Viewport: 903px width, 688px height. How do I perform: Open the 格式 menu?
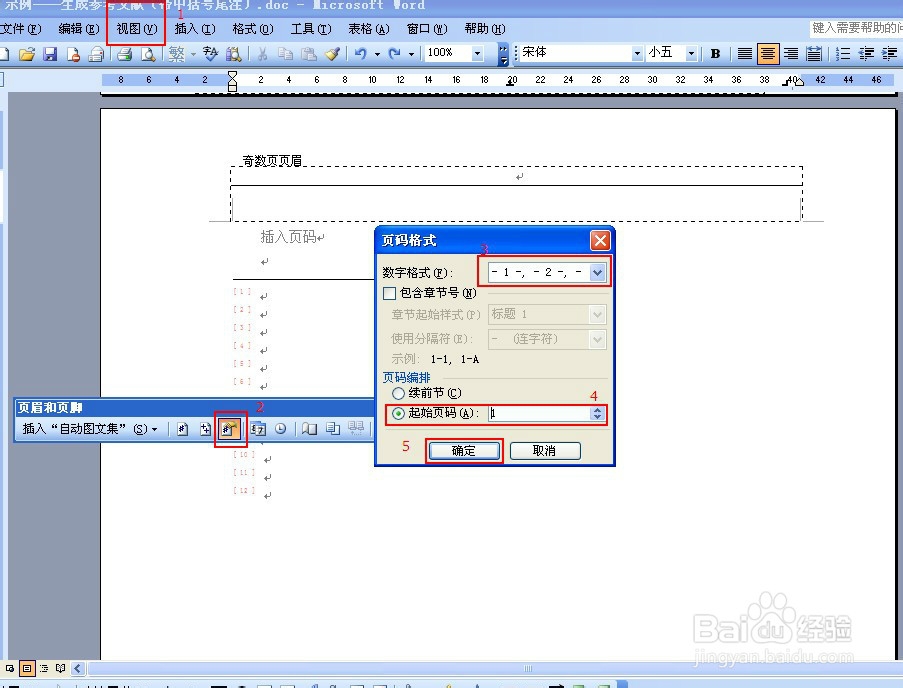pyautogui.click(x=253, y=29)
